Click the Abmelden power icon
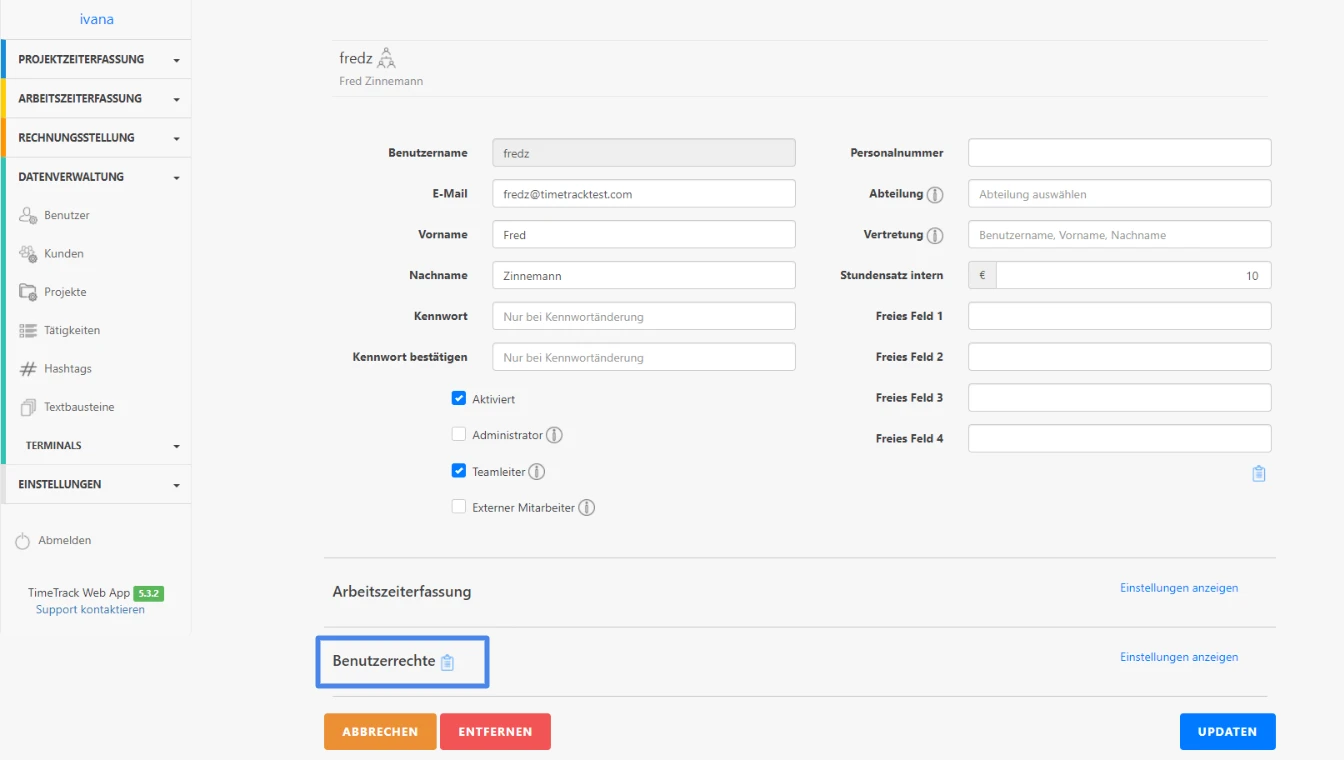1344x760 pixels. coord(23,541)
